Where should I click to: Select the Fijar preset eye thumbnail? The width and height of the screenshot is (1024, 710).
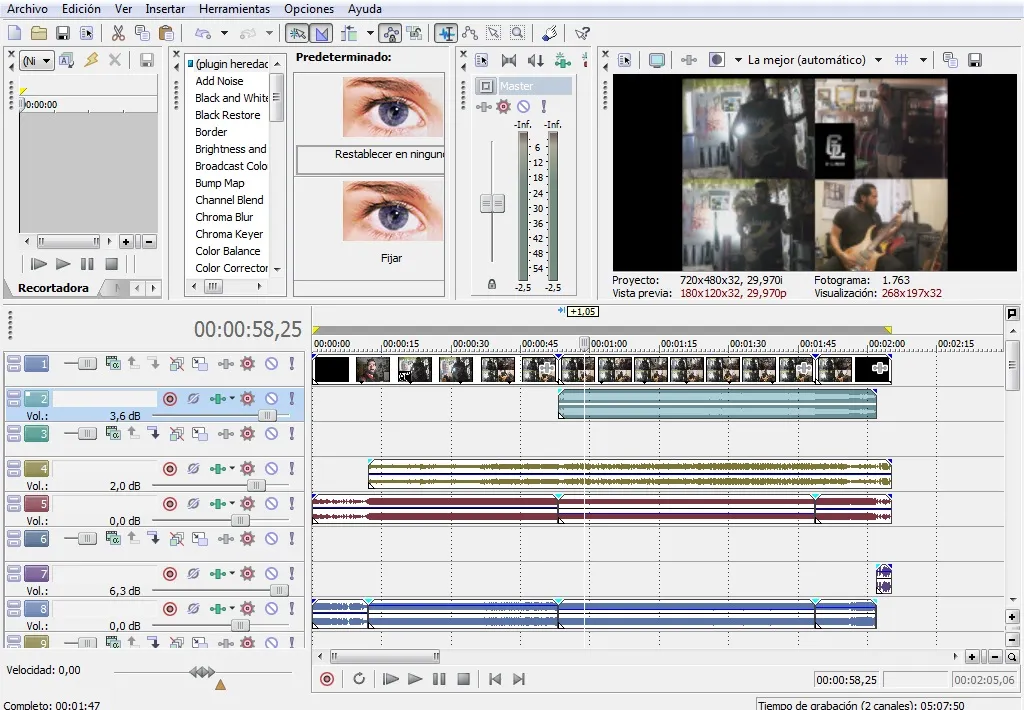tap(391, 212)
